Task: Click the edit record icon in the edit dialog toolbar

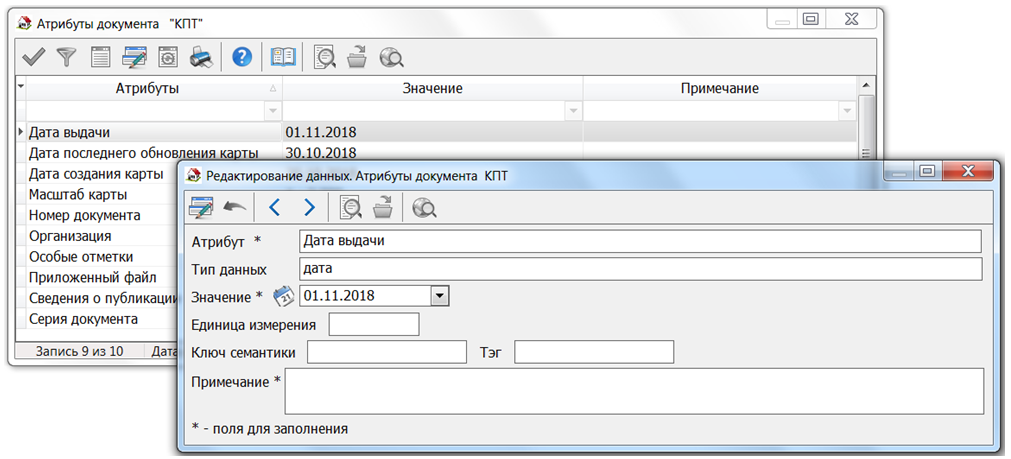Action: 201,207
